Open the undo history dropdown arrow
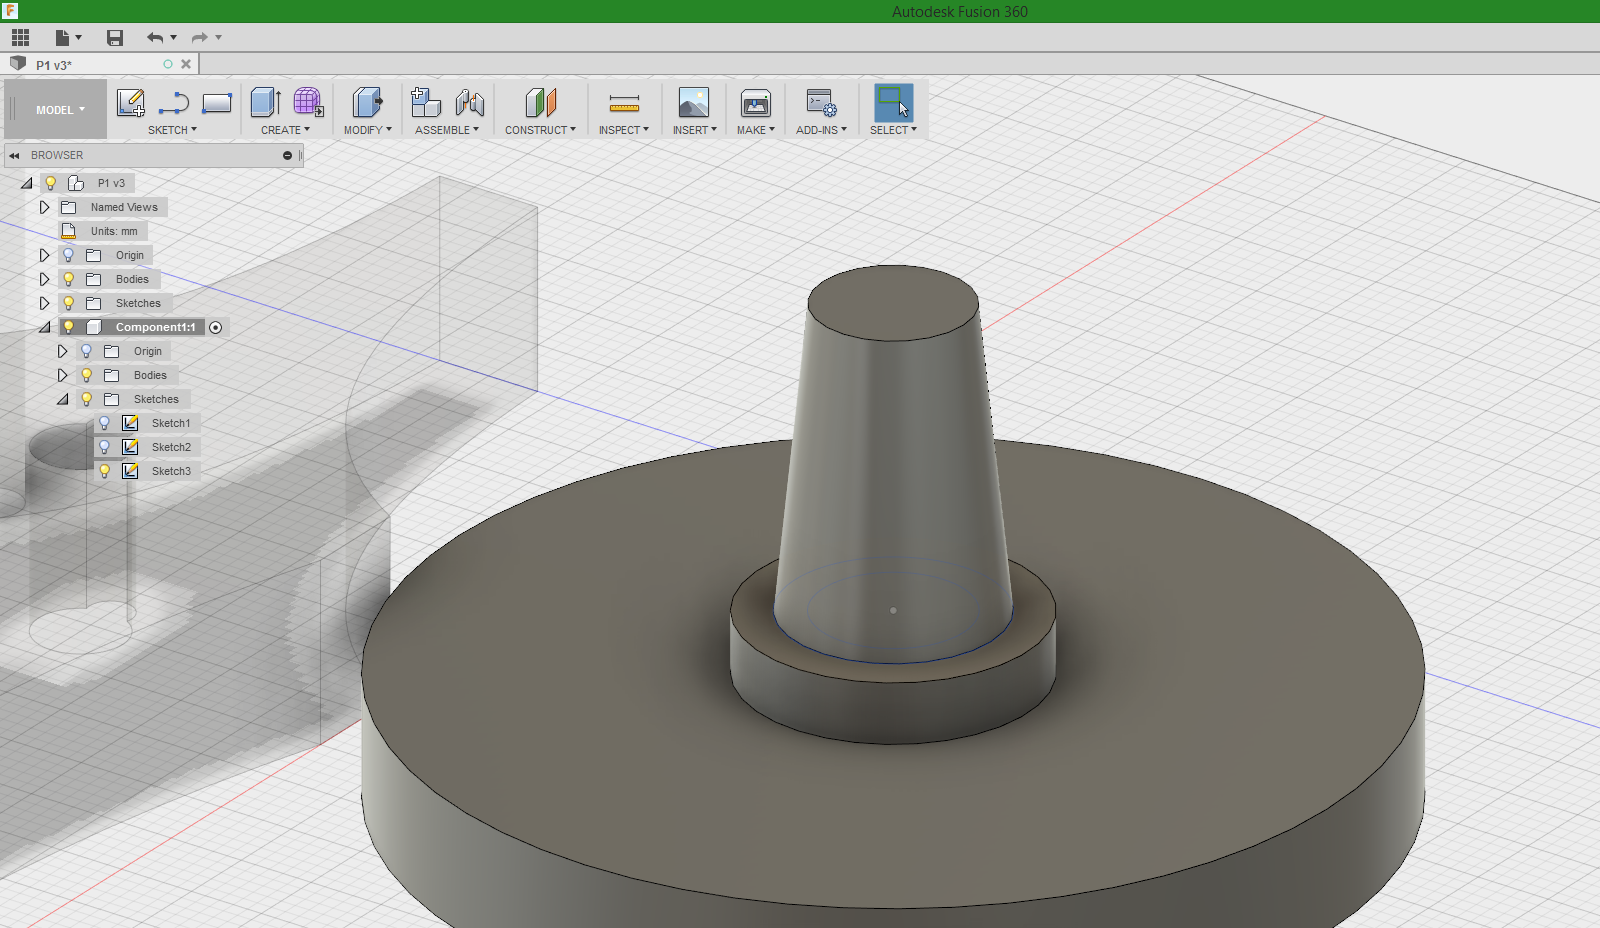Screen dimensions: 1600x928 [x=174, y=38]
